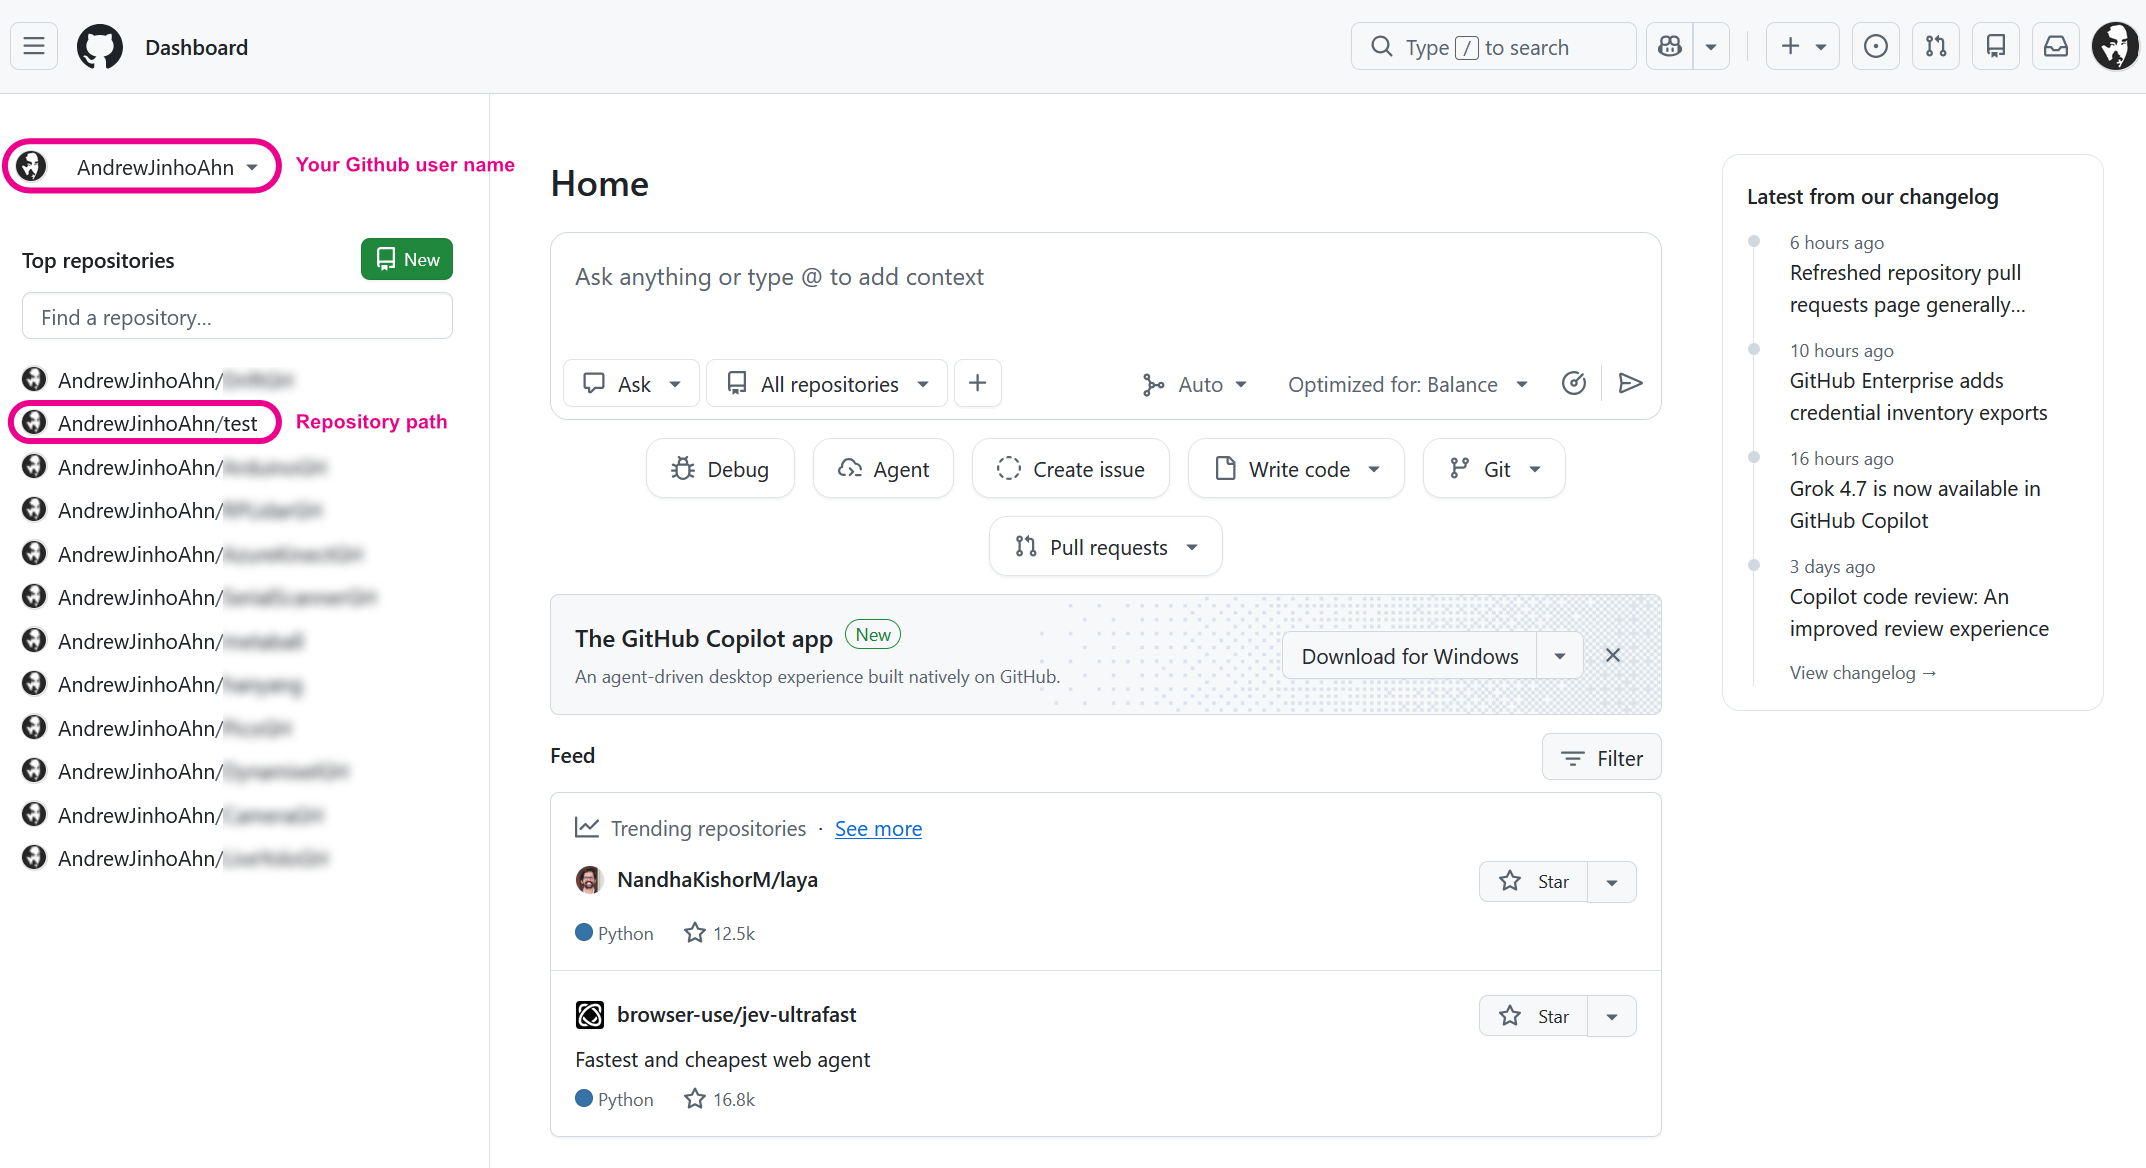Open the Copilot chat icon in header
The width and height of the screenshot is (2146, 1168).
pyautogui.click(x=1670, y=47)
